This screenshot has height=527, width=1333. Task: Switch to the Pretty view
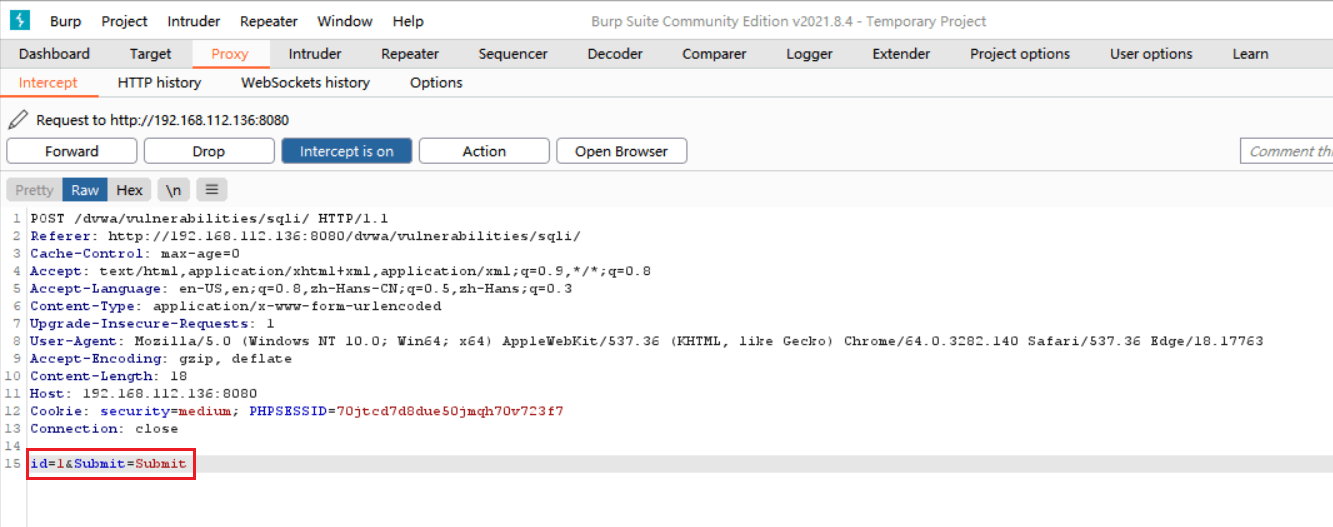(34, 189)
